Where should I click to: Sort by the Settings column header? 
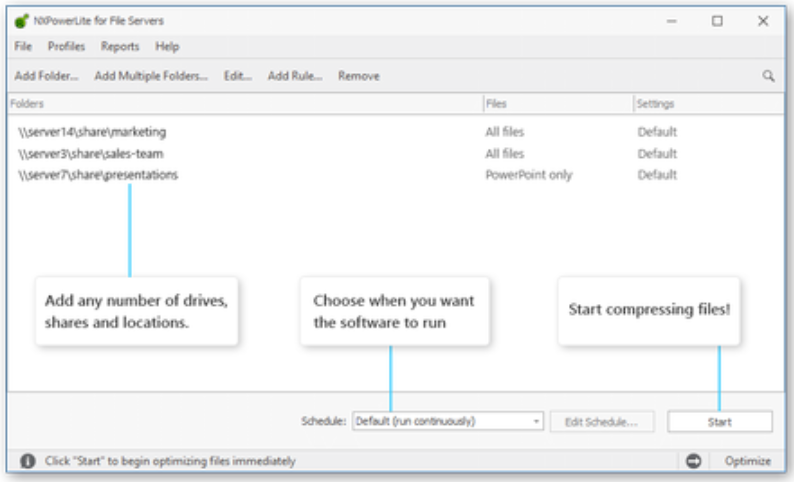coord(709,104)
